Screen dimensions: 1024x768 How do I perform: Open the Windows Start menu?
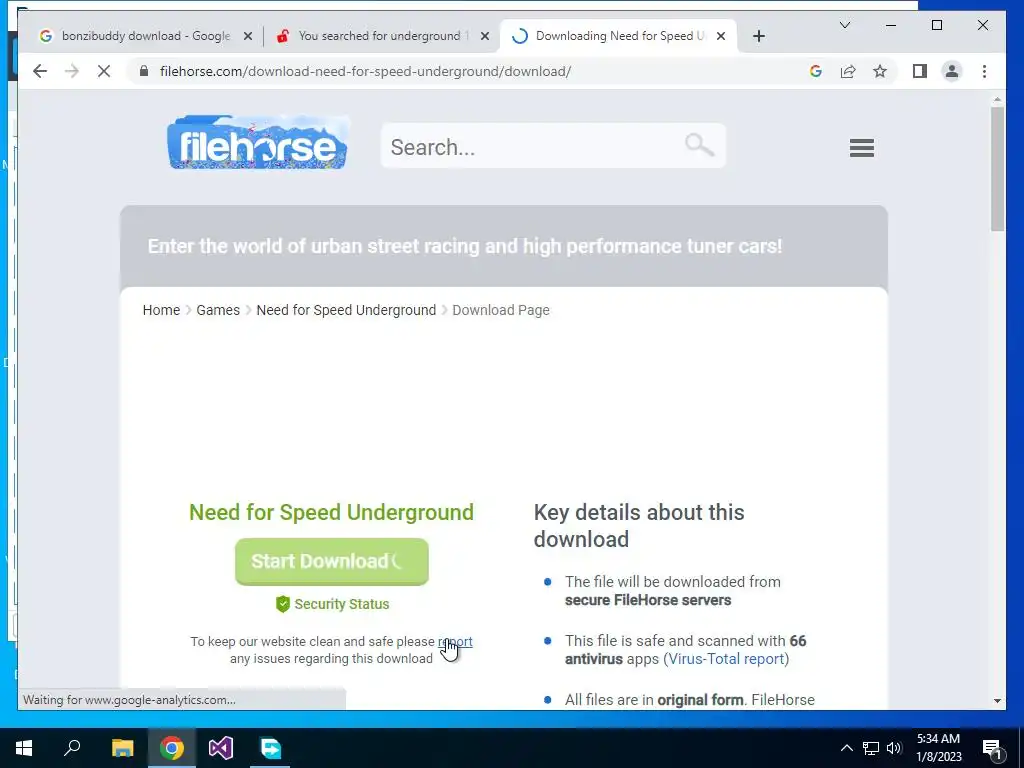pos(24,748)
